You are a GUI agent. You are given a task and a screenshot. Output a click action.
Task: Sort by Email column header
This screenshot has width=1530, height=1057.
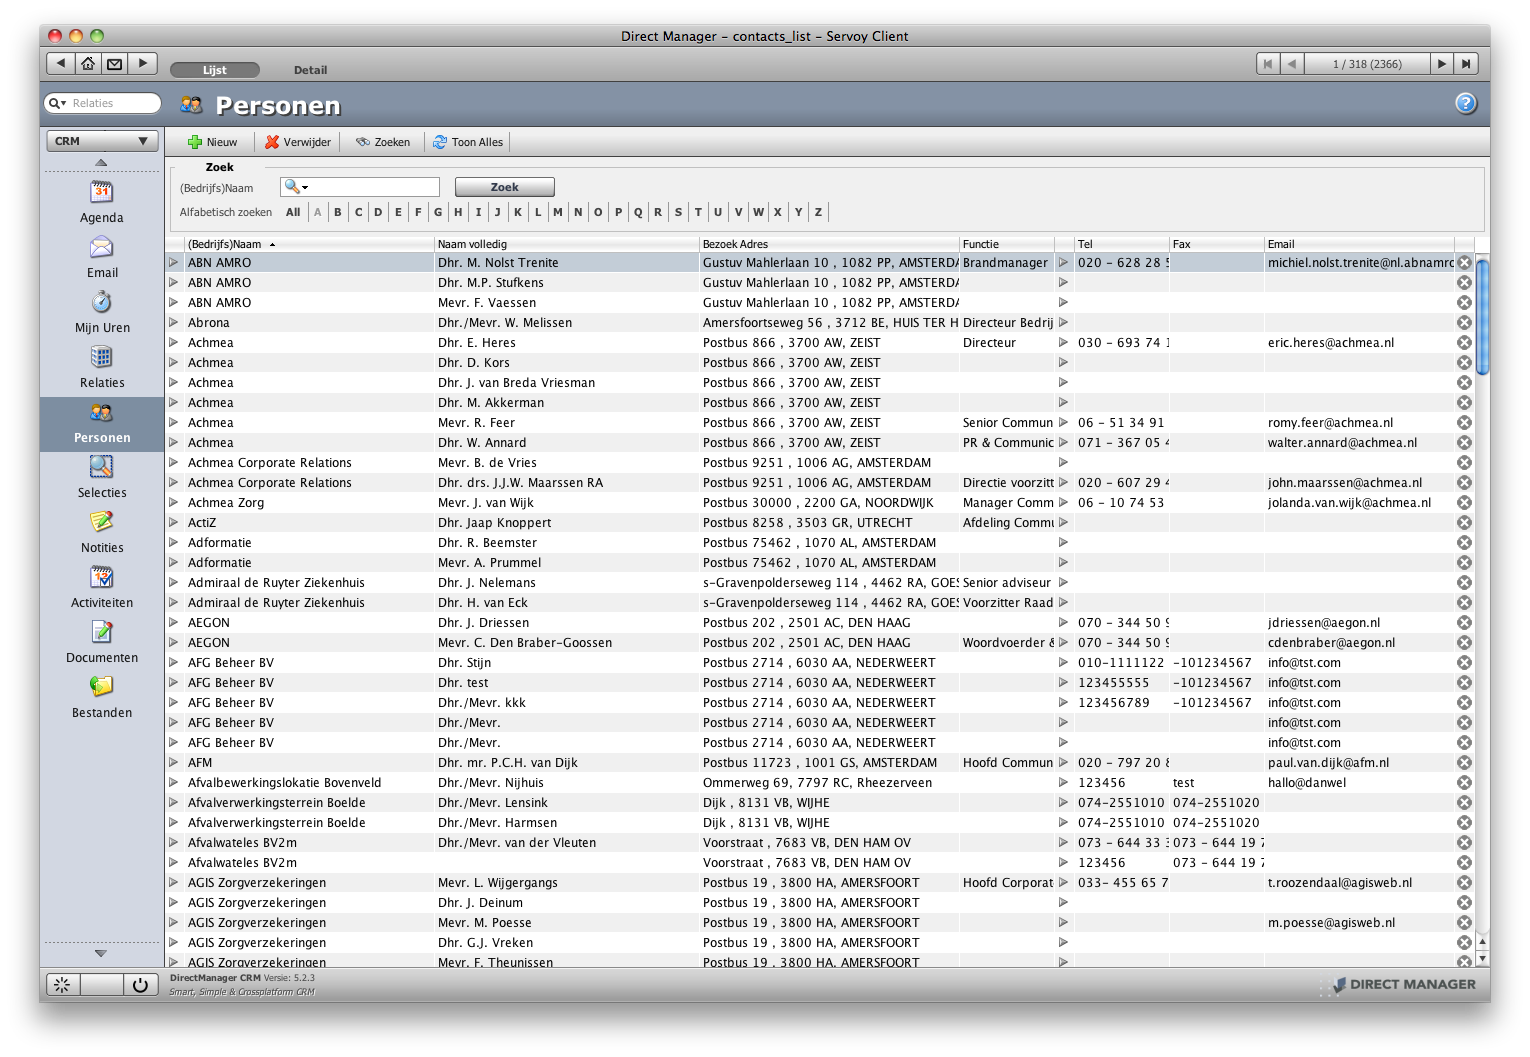[x=1358, y=244]
